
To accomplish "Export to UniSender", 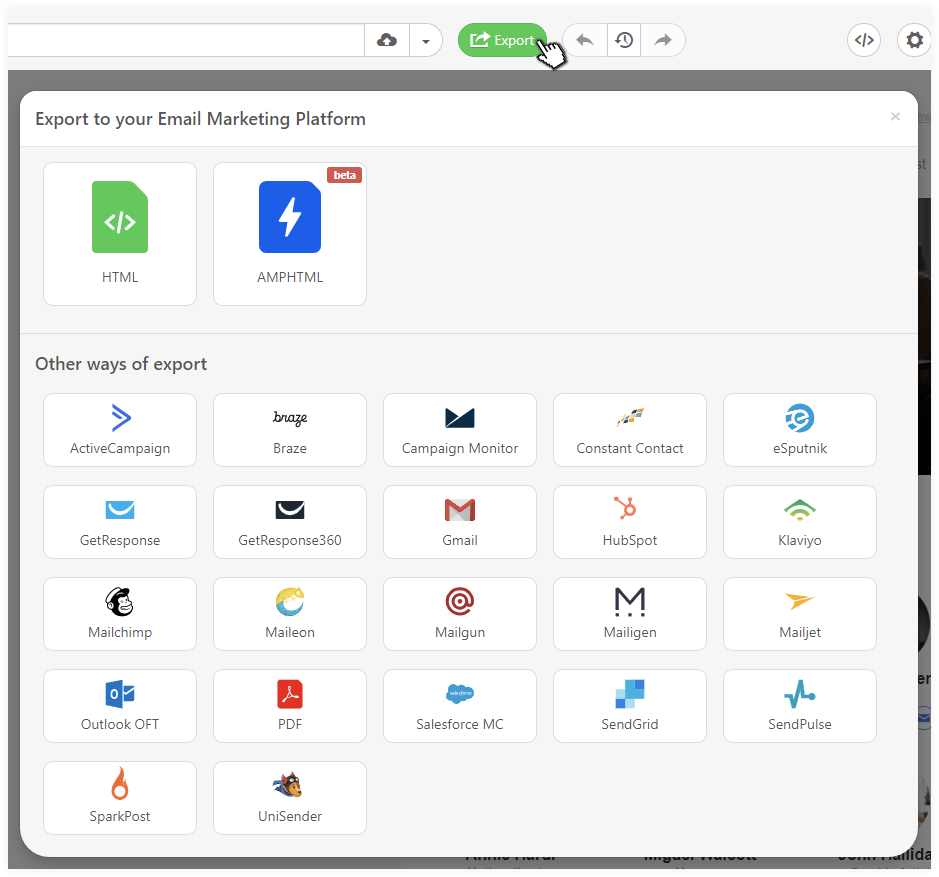I will (290, 798).
